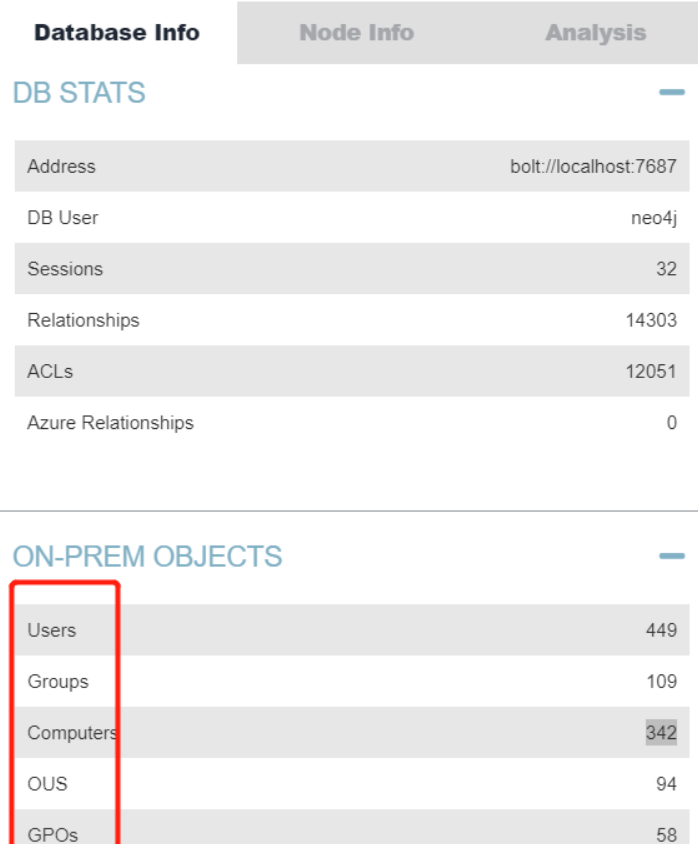Click the GPOs label
Image resolution: width=698 pixels, height=845 pixels.
[x=53, y=835]
